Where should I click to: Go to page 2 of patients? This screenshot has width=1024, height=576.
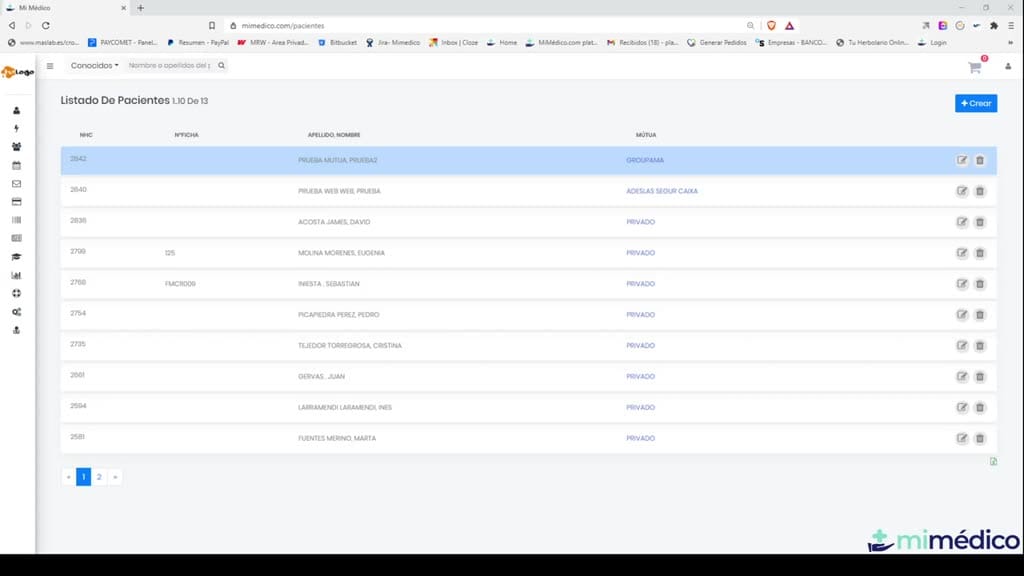99,477
